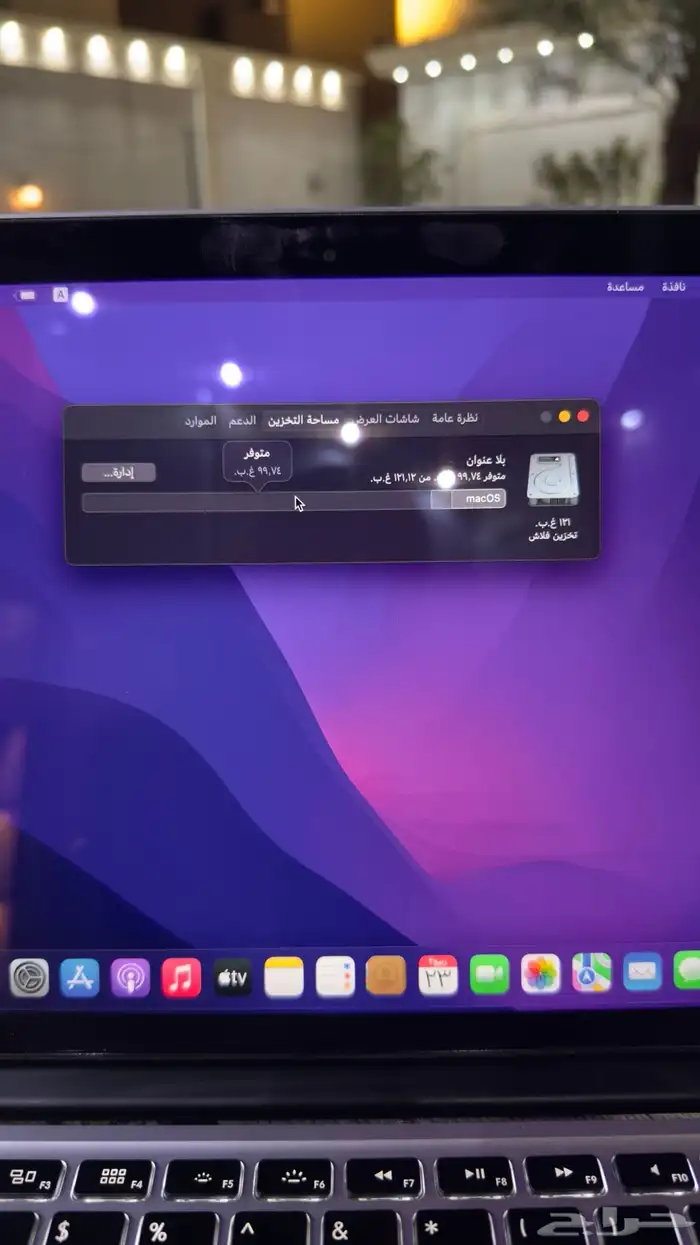Open the مساعدة menu in menu bar

(625, 287)
